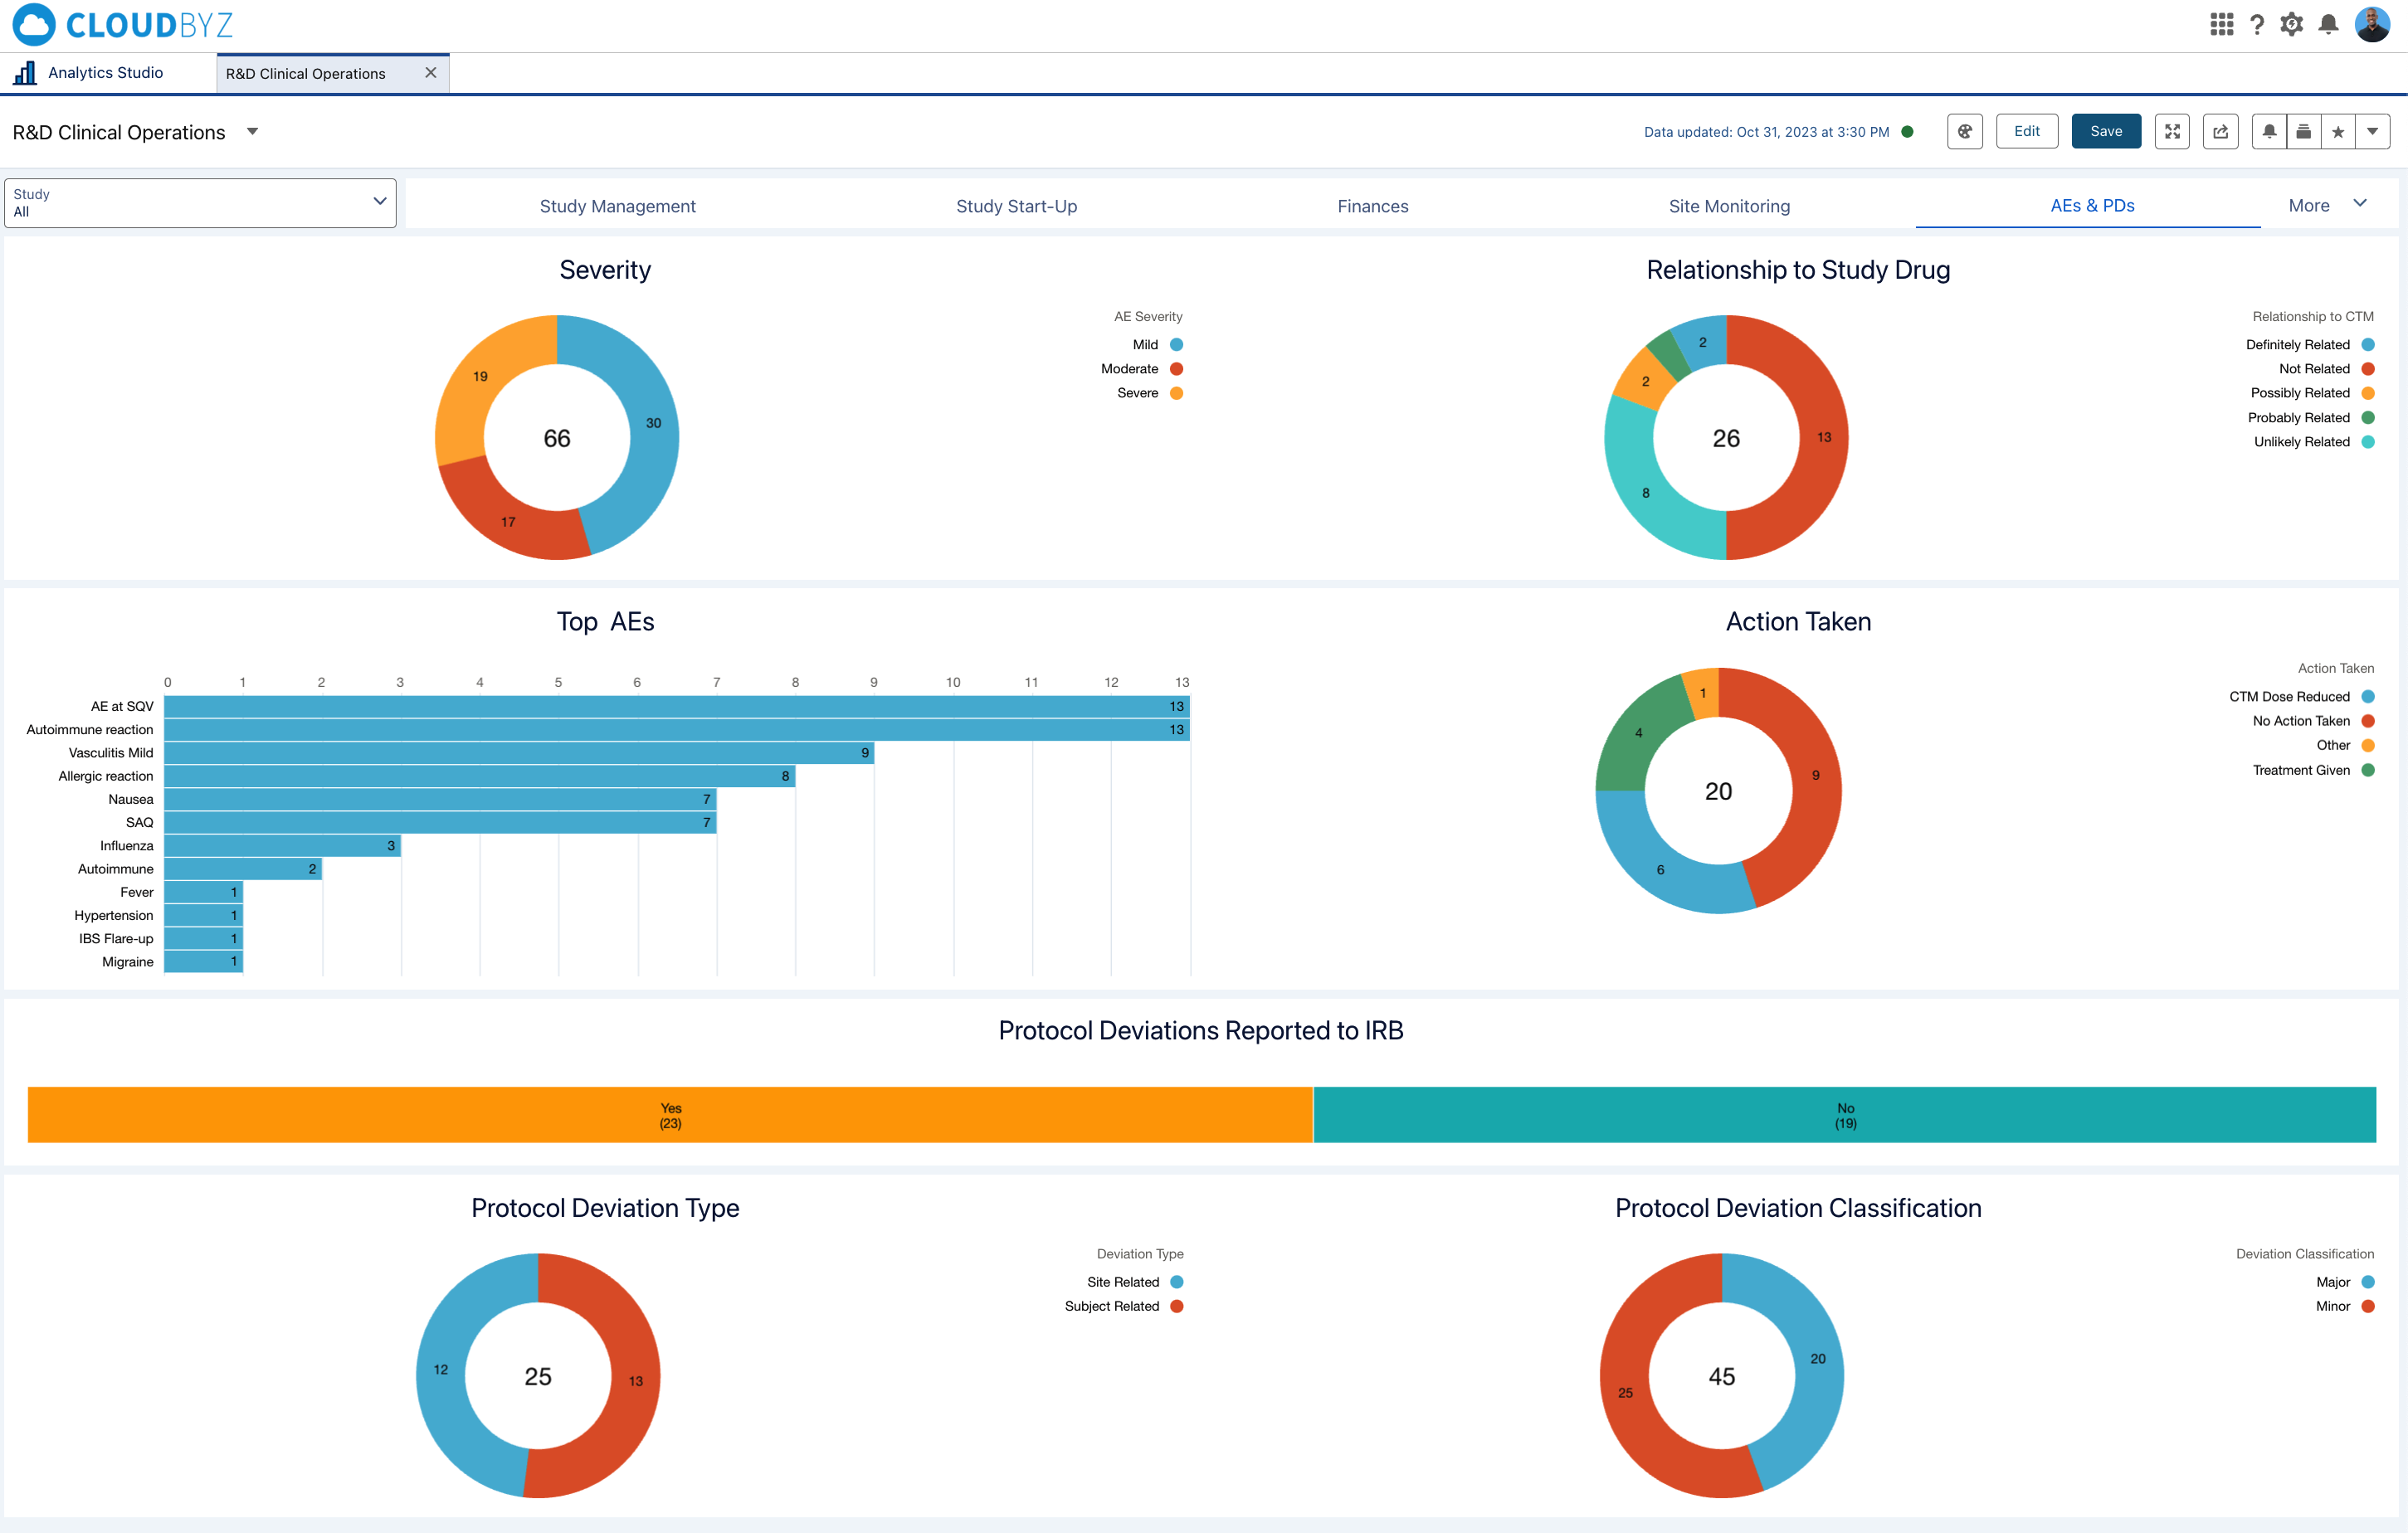Switch to the Study Management tab
This screenshot has height=1533, width=2408.
click(617, 206)
